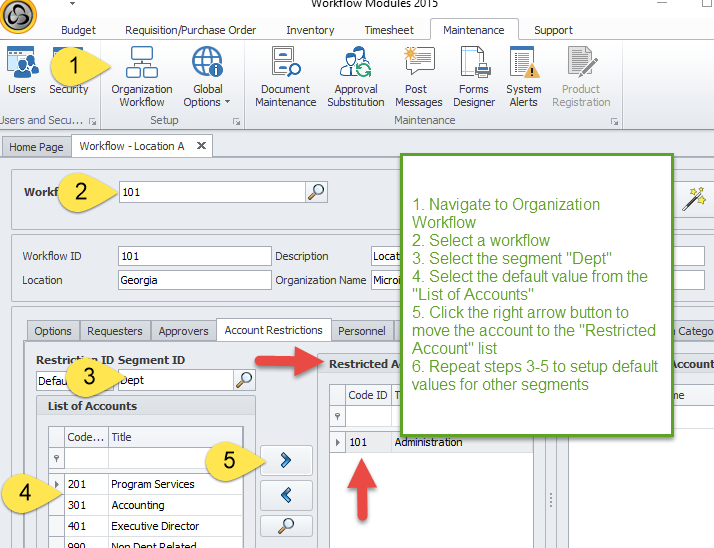The height and width of the screenshot is (548, 714).
Task: Move account right to Restricted list
Action: coord(285,460)
